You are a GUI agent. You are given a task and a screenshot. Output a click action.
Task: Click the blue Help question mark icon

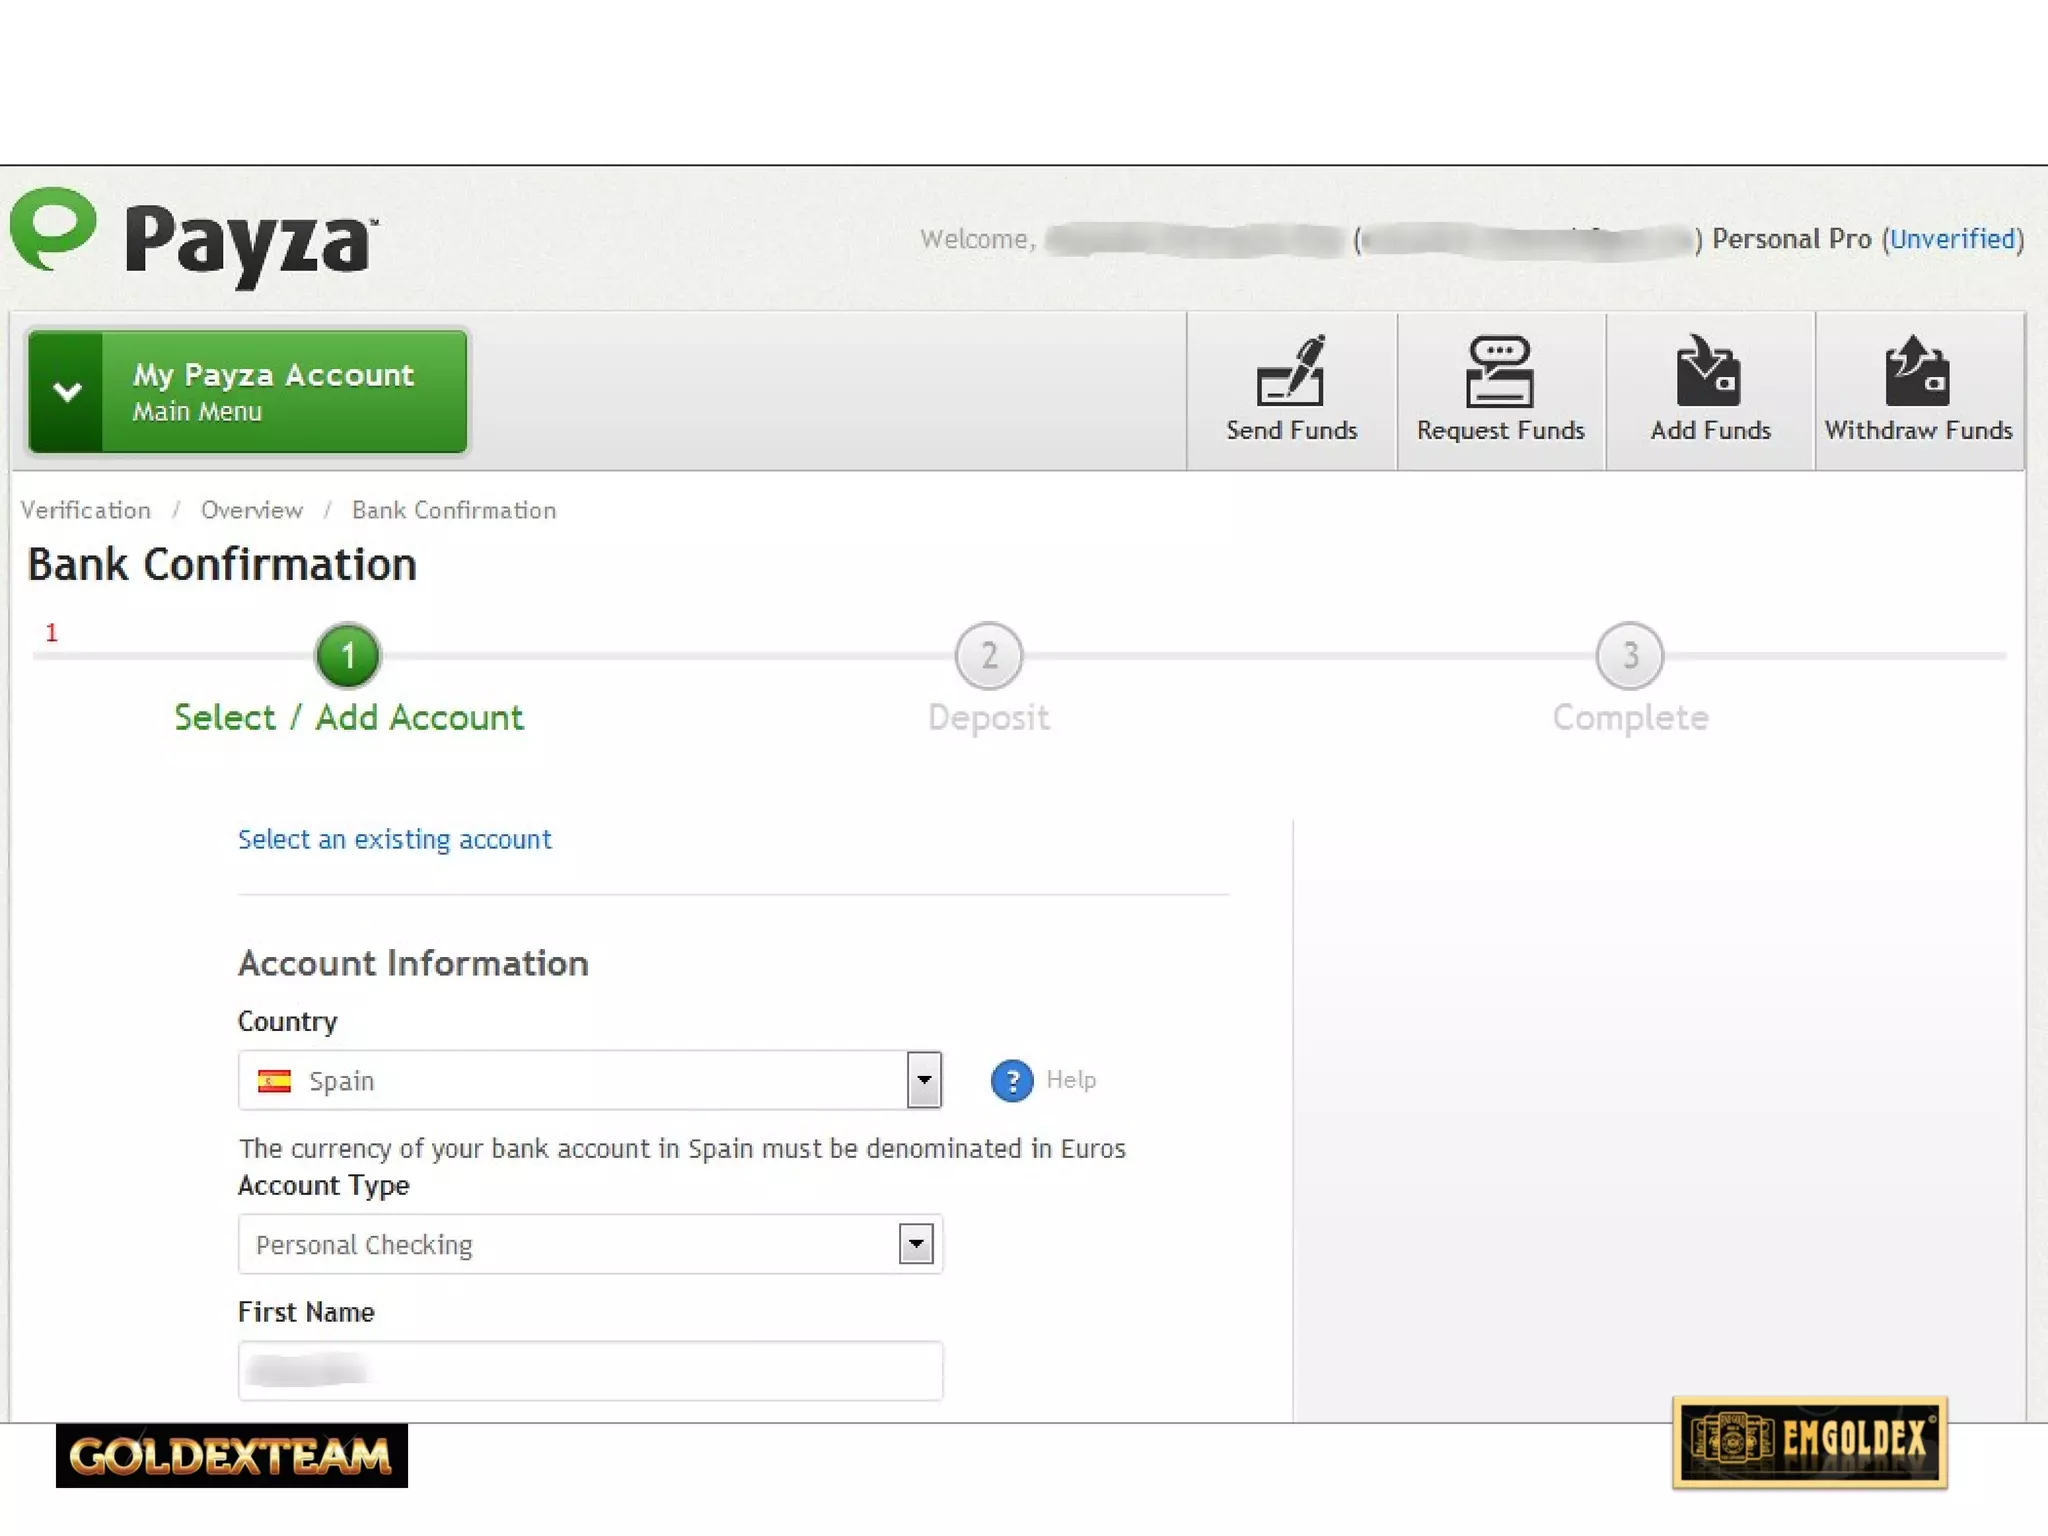click(x=1012, y=1081)
